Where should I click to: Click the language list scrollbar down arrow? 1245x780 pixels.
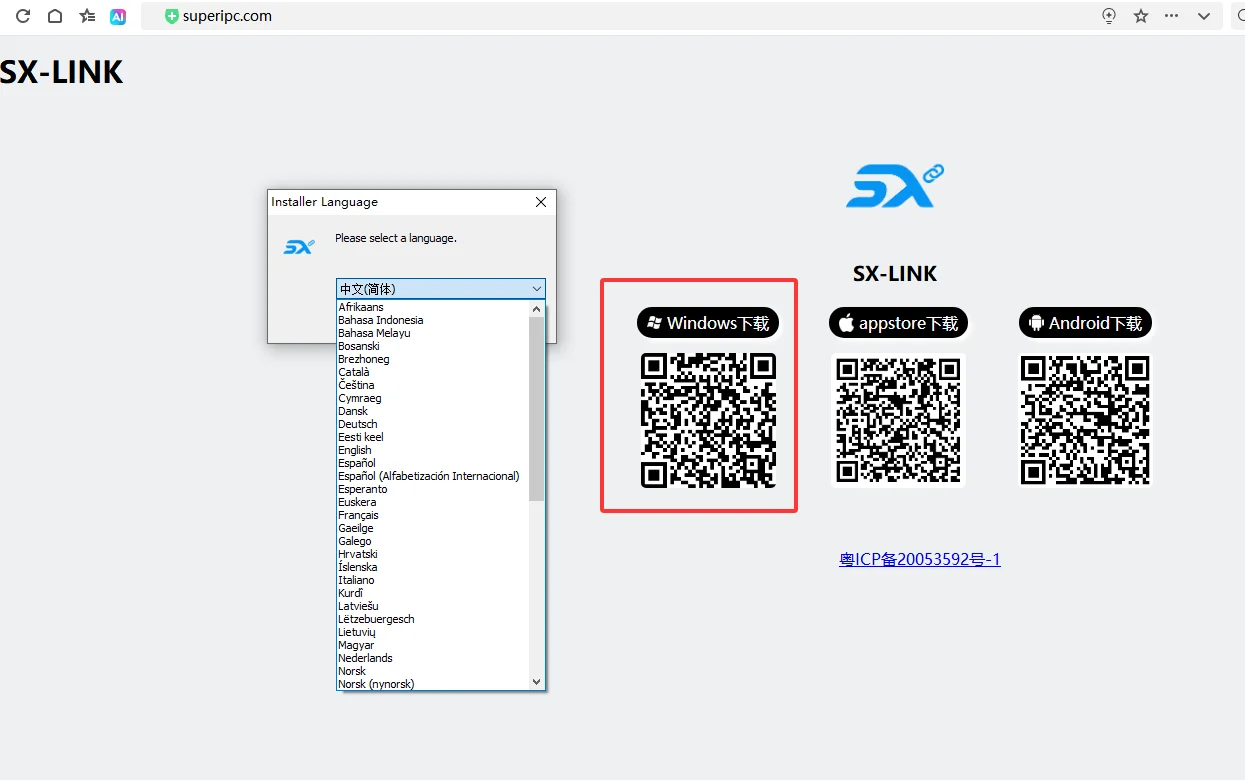[x=537, y=681]
